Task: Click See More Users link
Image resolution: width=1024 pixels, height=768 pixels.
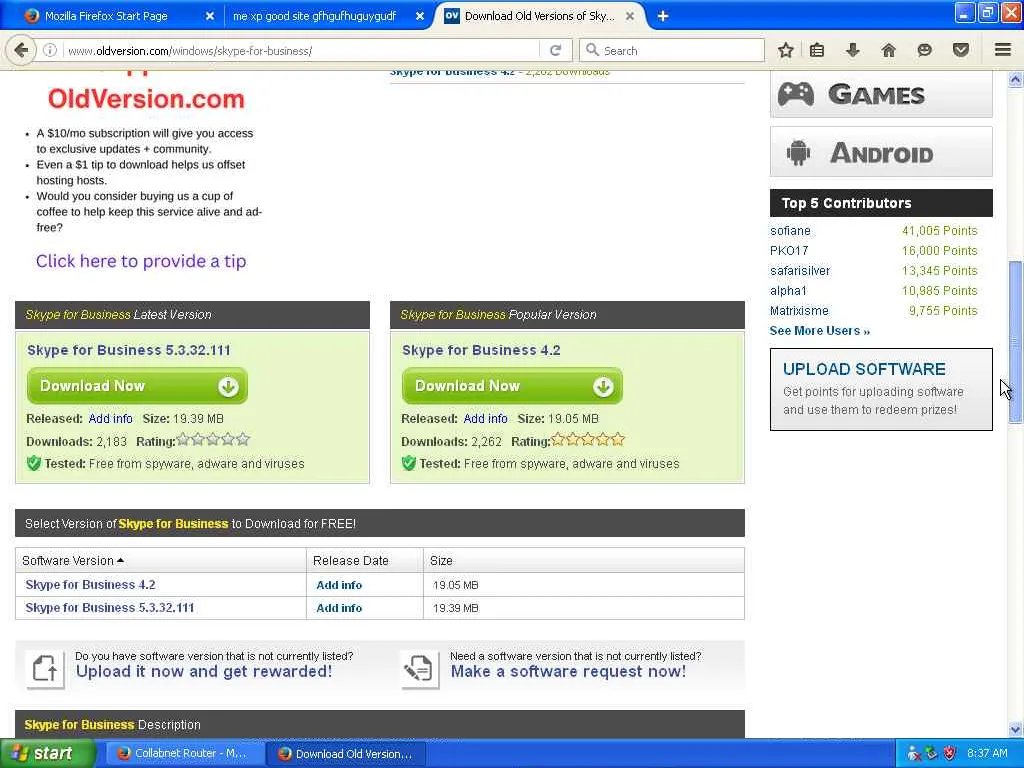Action: [820, 330]
